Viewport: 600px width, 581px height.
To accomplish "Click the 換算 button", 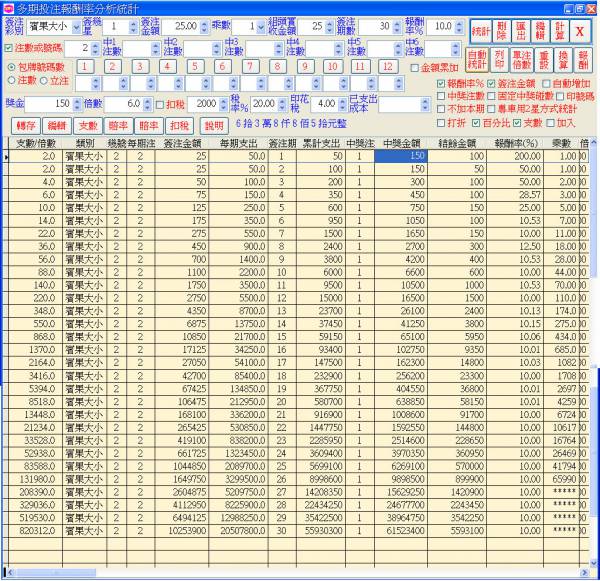I will (563, 60).
